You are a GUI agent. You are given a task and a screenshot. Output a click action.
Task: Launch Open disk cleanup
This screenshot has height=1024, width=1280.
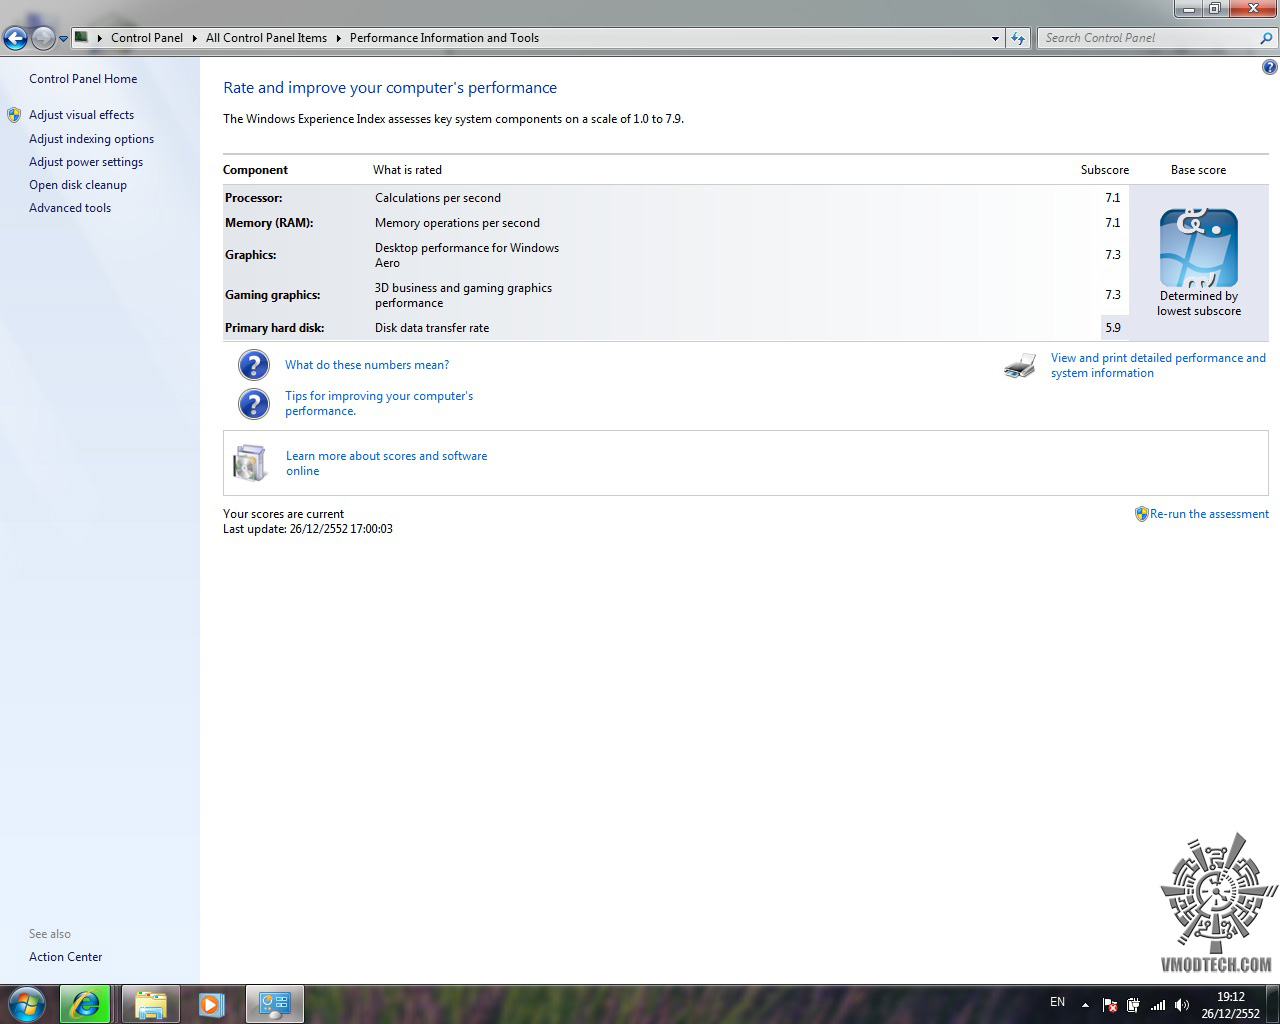coord(78,185)
